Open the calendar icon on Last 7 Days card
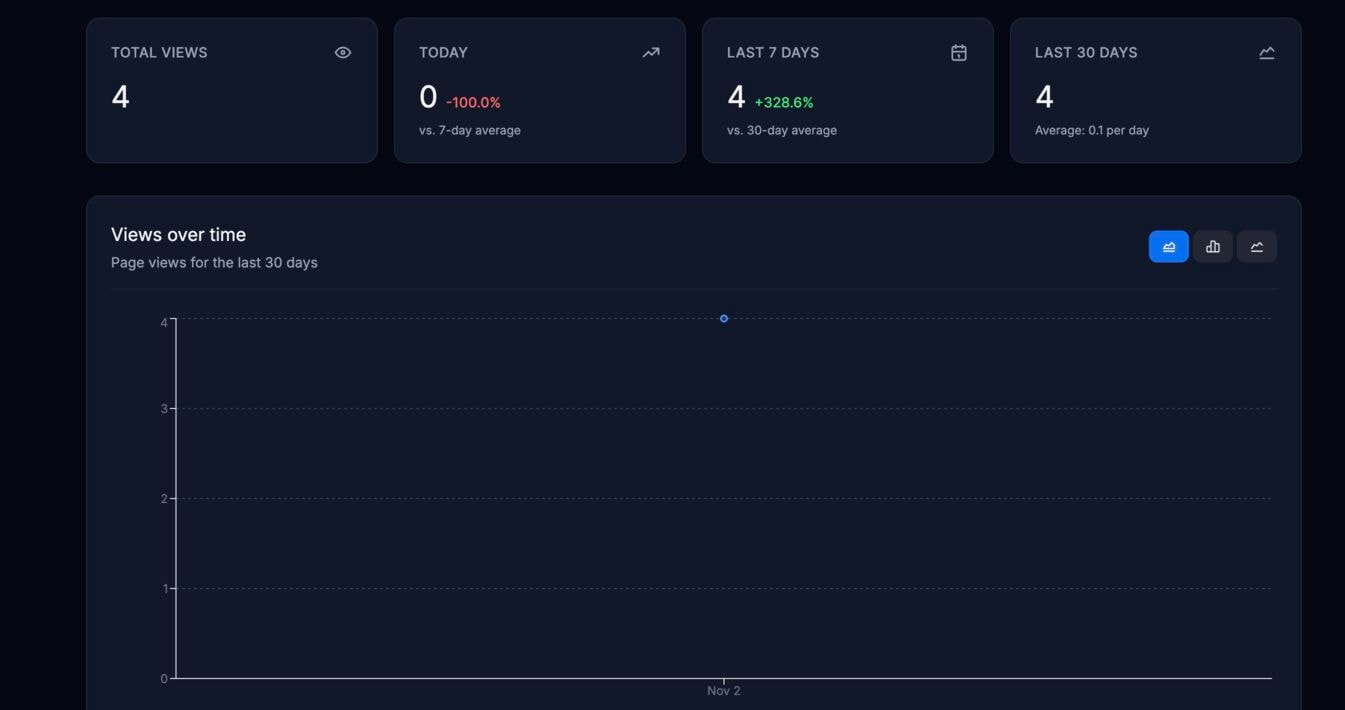The height and width of the screenshot is (710, 1345). 958,52
